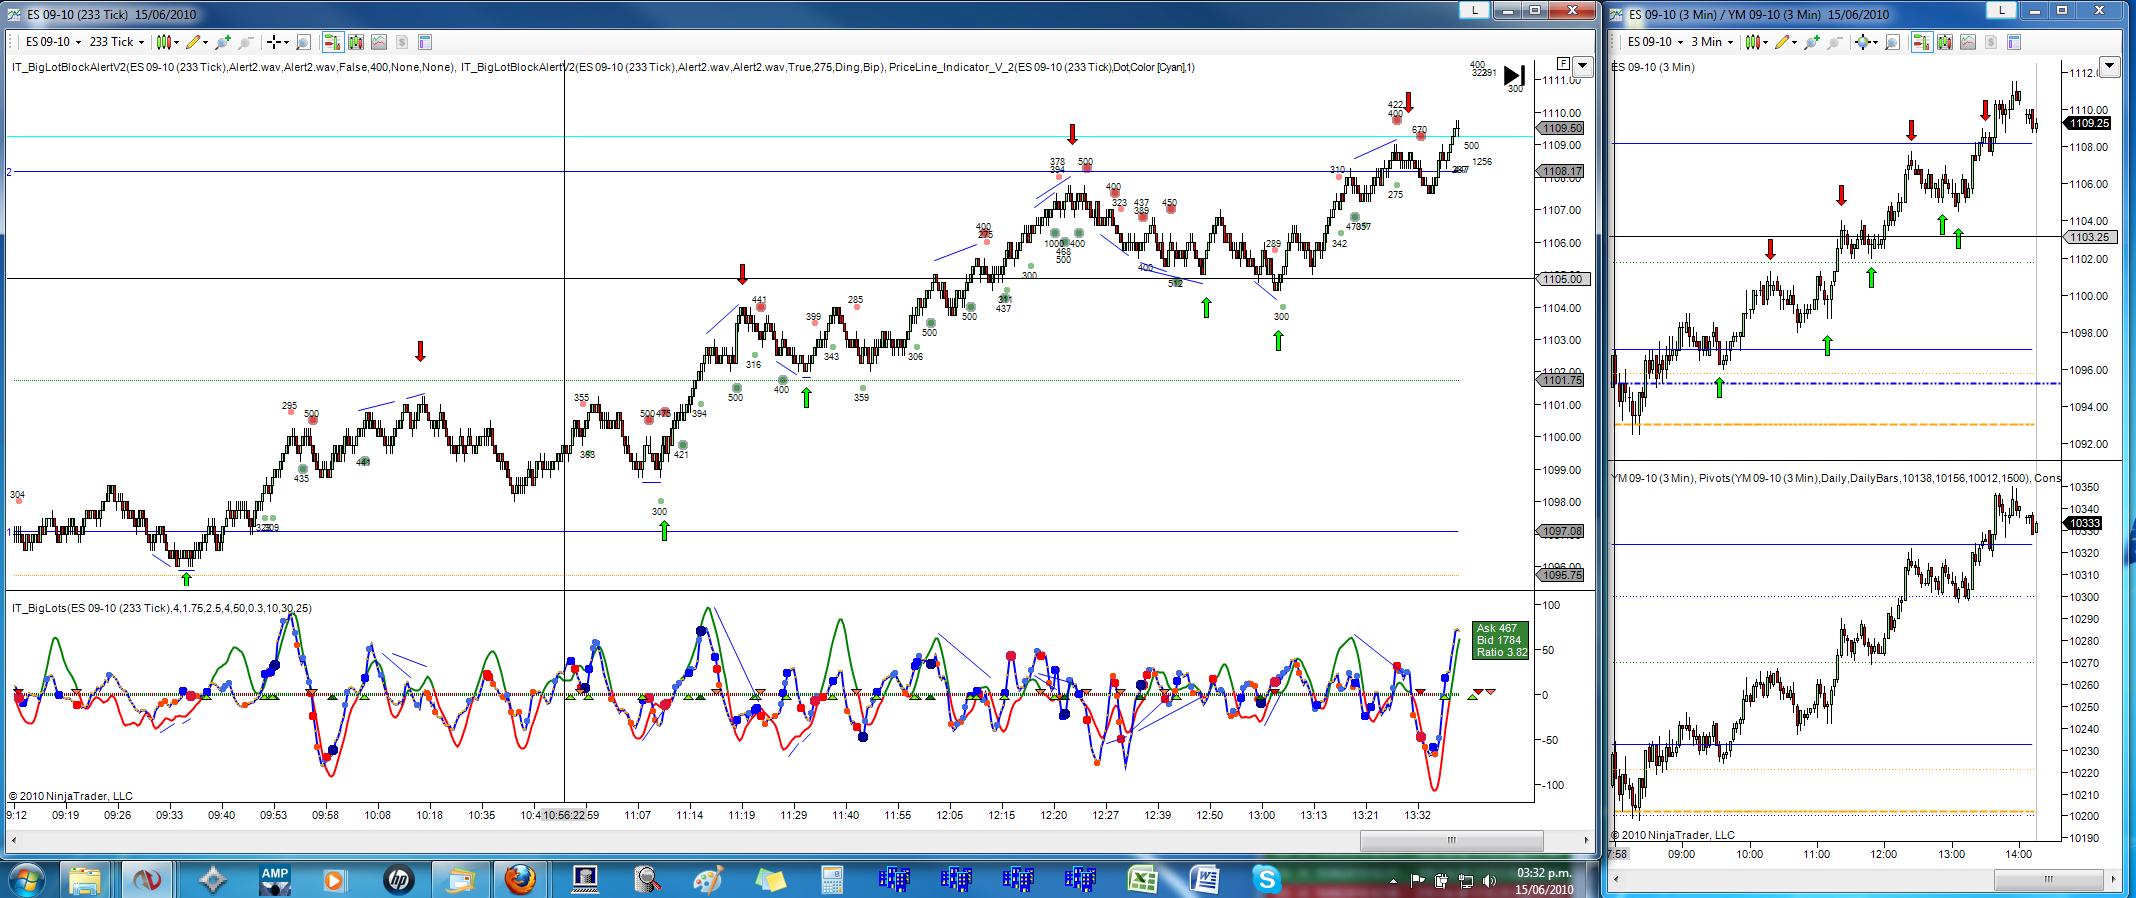
Task: Expand the 3 Min interval dropdown
Action: [1712, 42]
